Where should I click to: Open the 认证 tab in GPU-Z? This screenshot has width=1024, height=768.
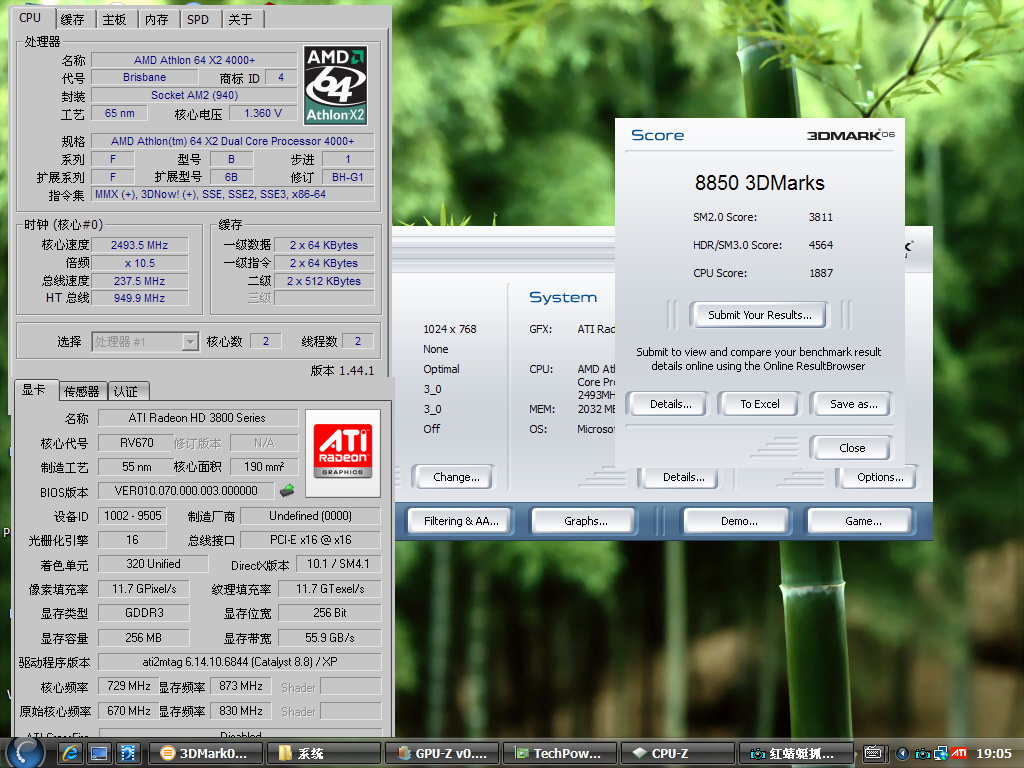click(126, 391)
